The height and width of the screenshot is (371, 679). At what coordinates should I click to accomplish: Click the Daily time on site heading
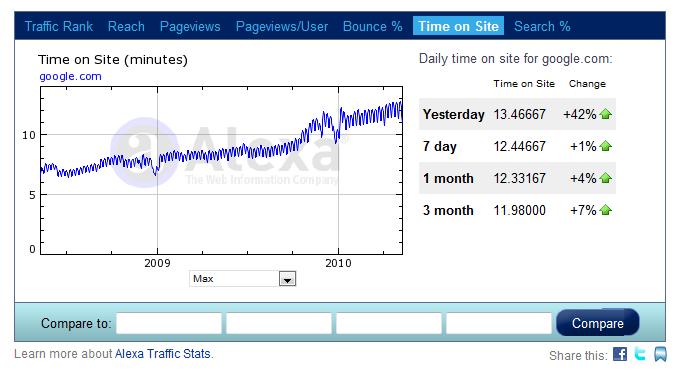(515, 59)
